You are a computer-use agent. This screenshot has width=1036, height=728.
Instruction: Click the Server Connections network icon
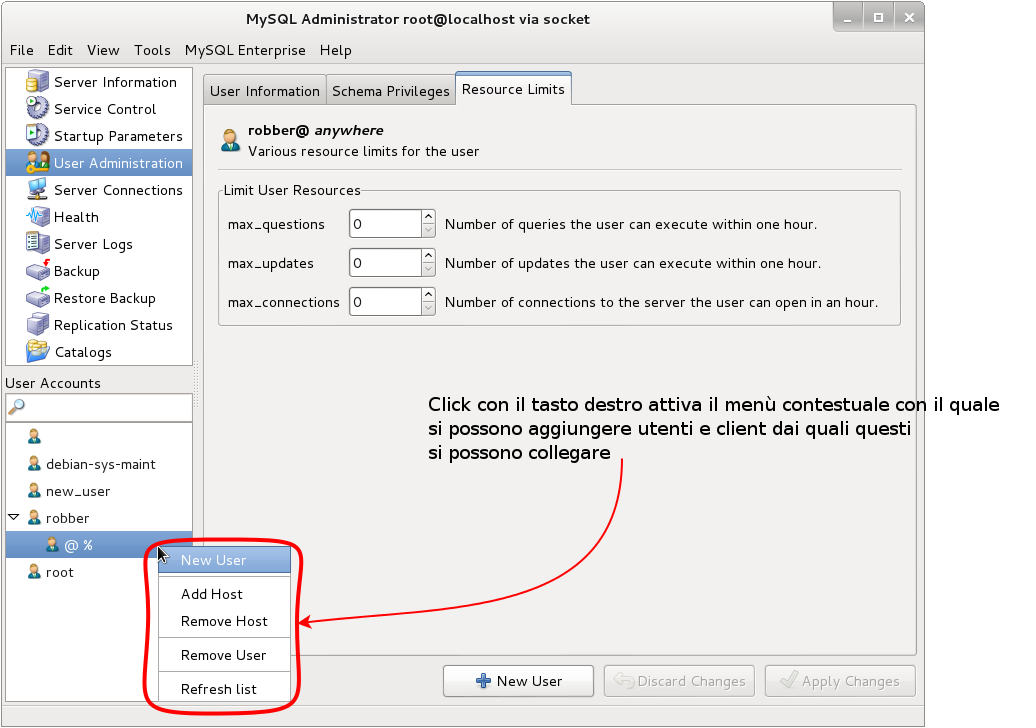37,190
